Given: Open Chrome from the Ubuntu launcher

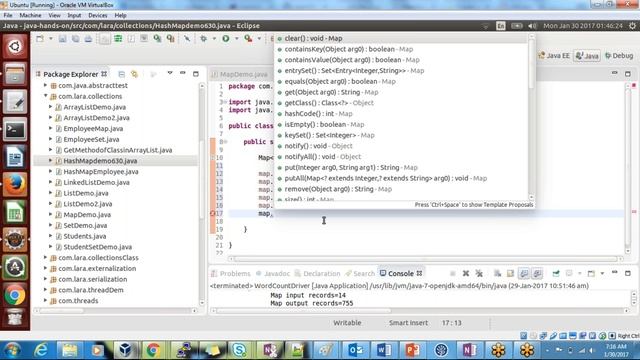Looking at the screenshot, I should click(15, 295).
